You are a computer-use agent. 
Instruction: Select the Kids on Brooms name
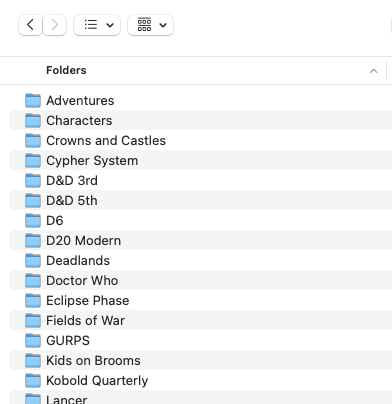tap(93, 361)
